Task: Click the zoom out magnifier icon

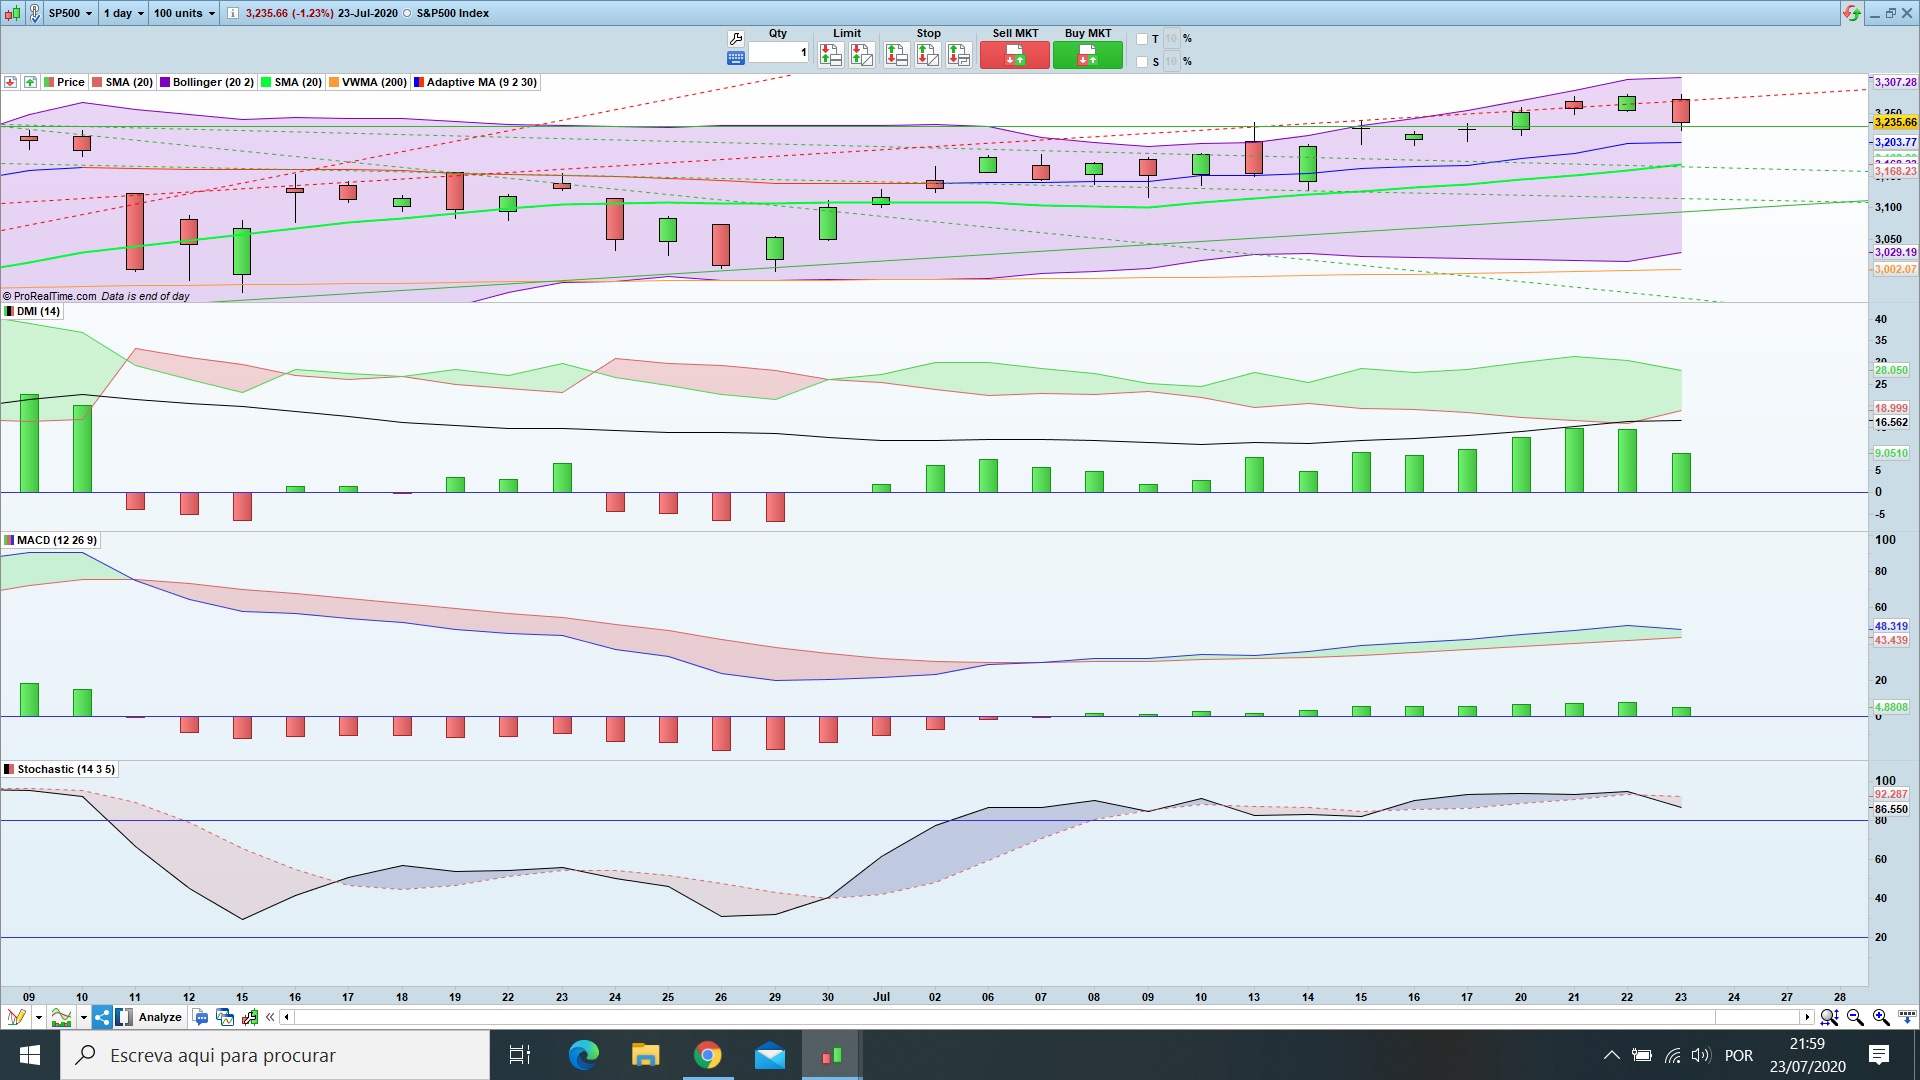Action: tap(1855, 1017)
